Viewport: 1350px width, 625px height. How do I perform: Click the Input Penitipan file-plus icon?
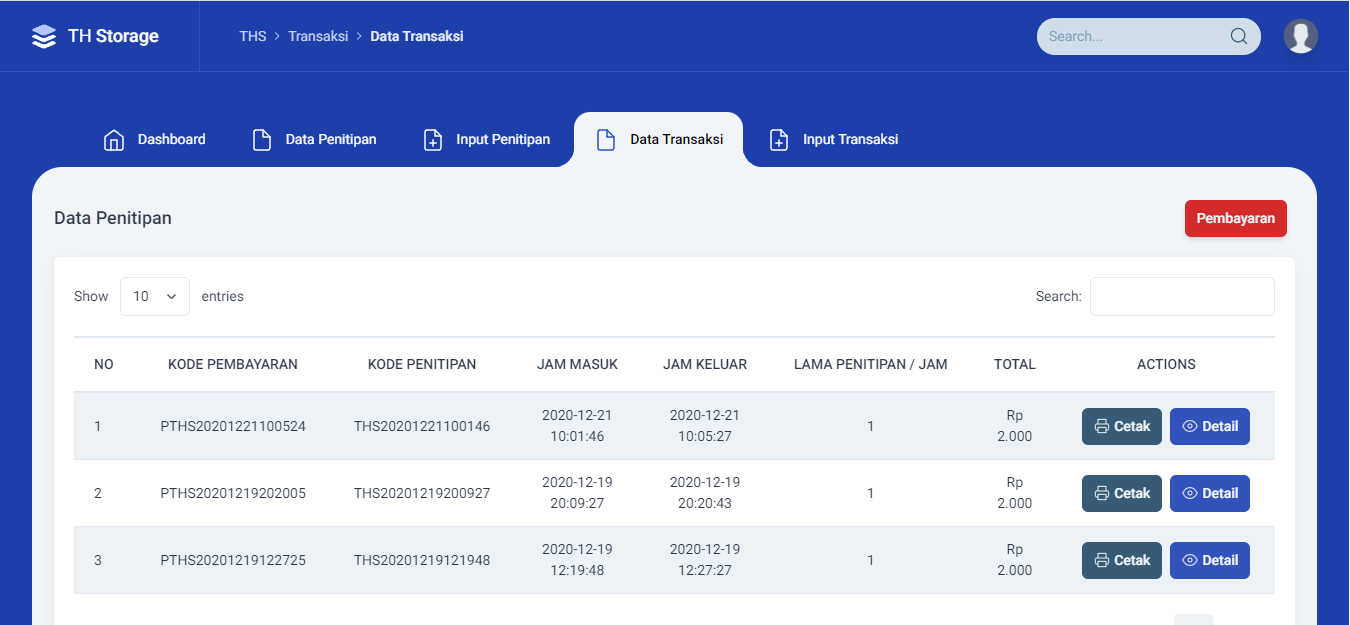pos(433,140)
